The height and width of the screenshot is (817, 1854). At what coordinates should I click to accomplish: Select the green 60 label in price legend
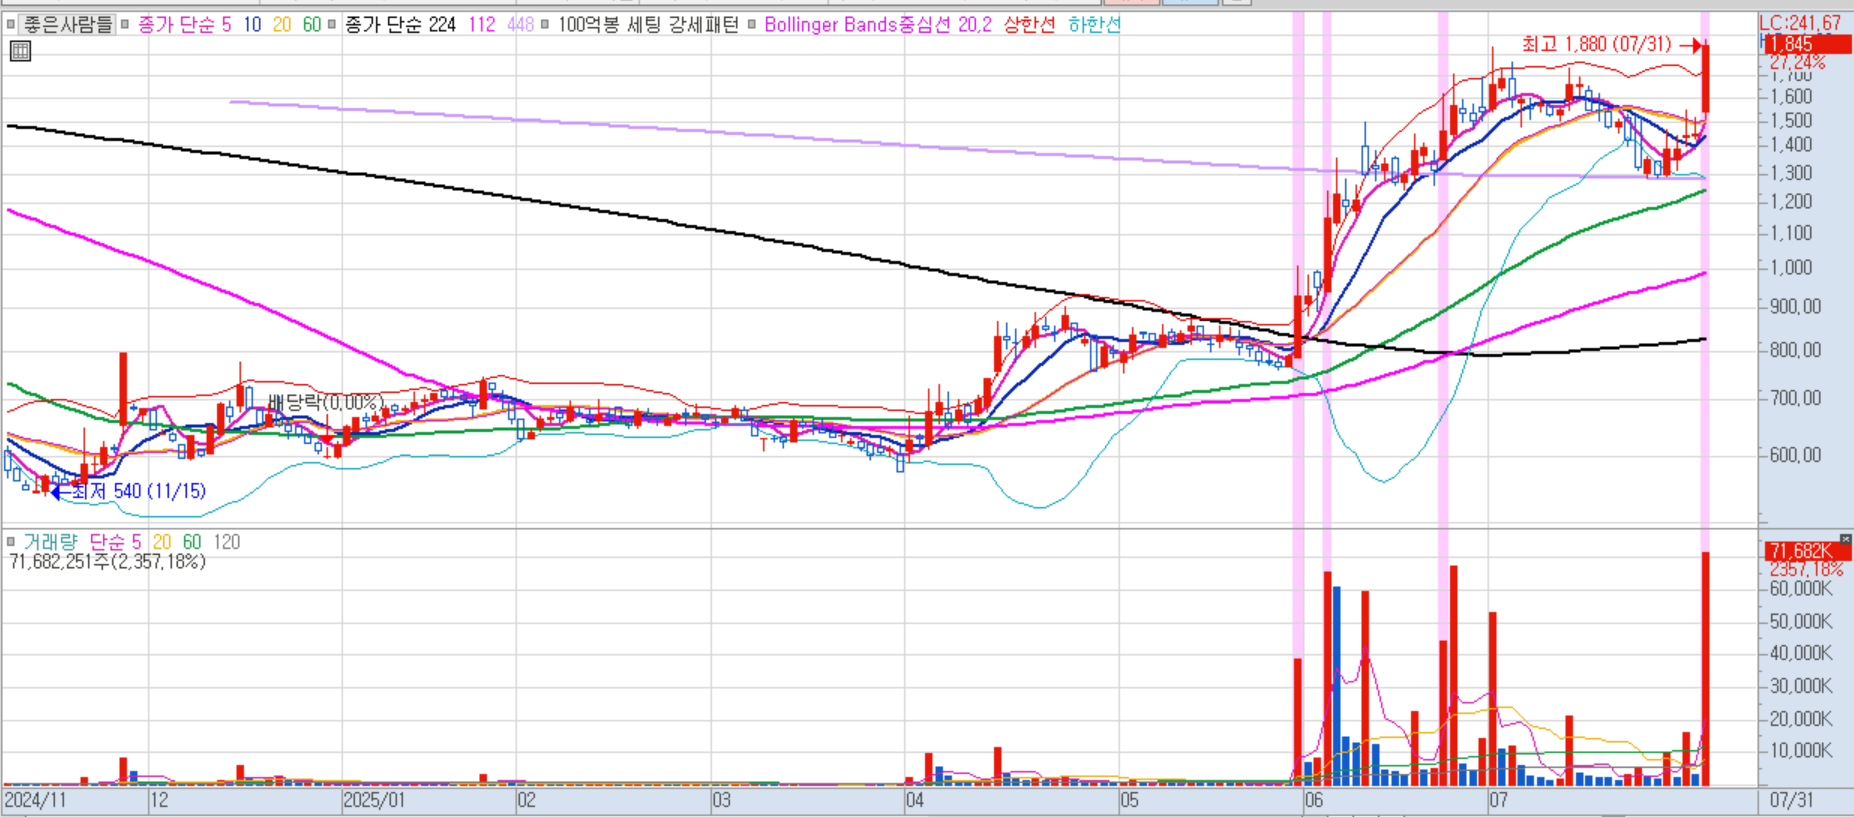tap(312, 24)
